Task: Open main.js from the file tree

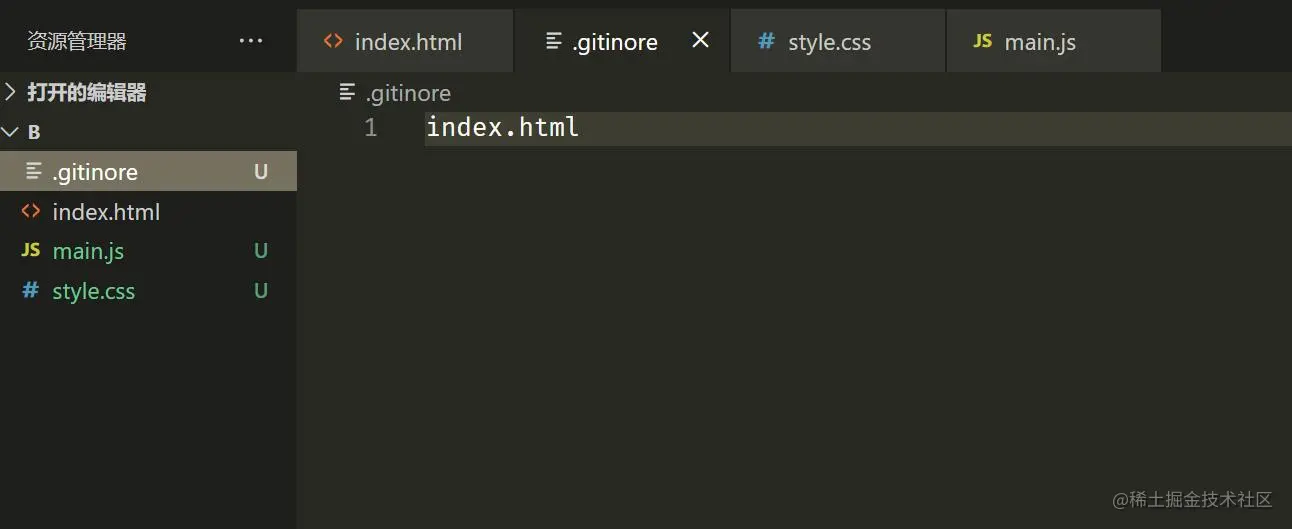Action: pos(88,251)
